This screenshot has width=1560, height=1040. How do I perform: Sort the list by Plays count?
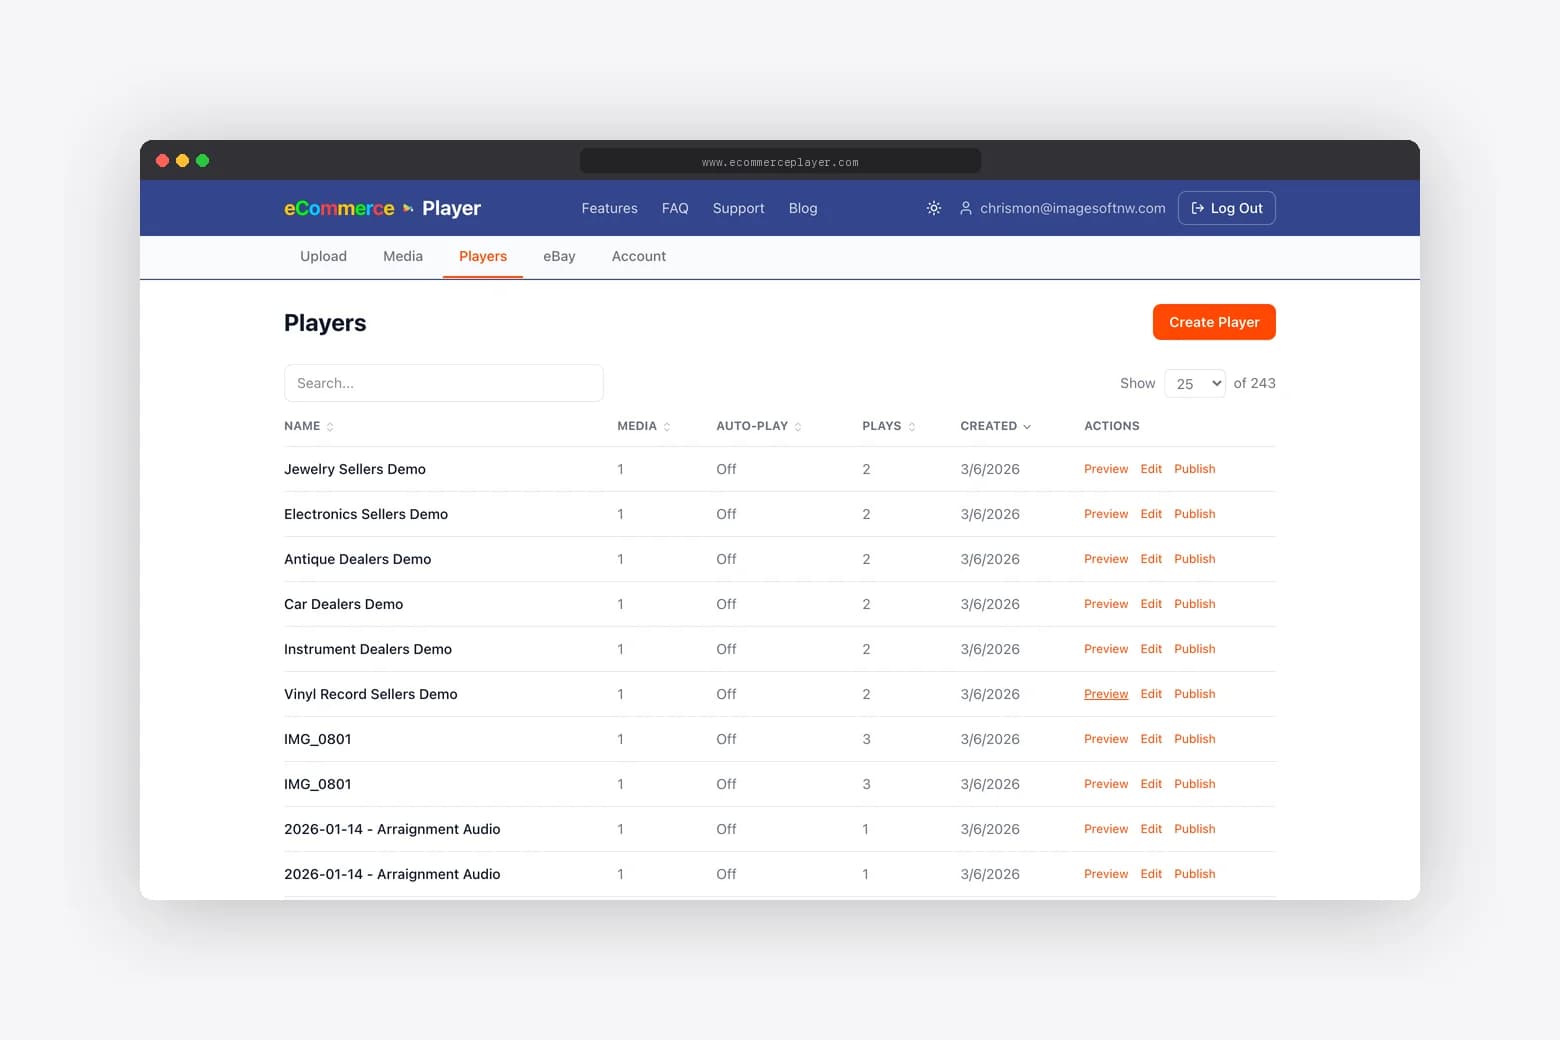(910, 425)
